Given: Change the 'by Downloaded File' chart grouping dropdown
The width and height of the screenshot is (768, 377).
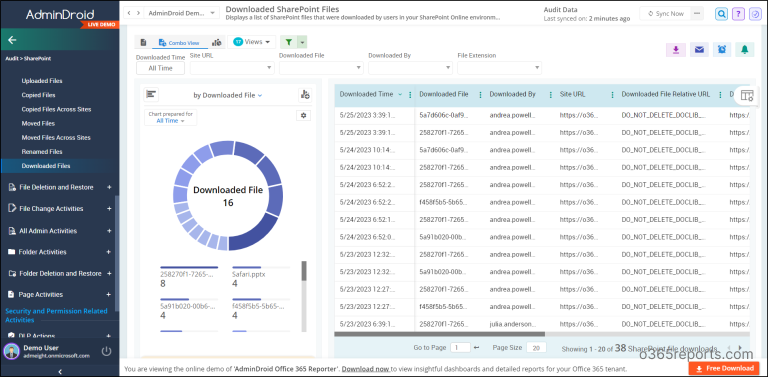Looking at the screenshot, I should (228, 95).
